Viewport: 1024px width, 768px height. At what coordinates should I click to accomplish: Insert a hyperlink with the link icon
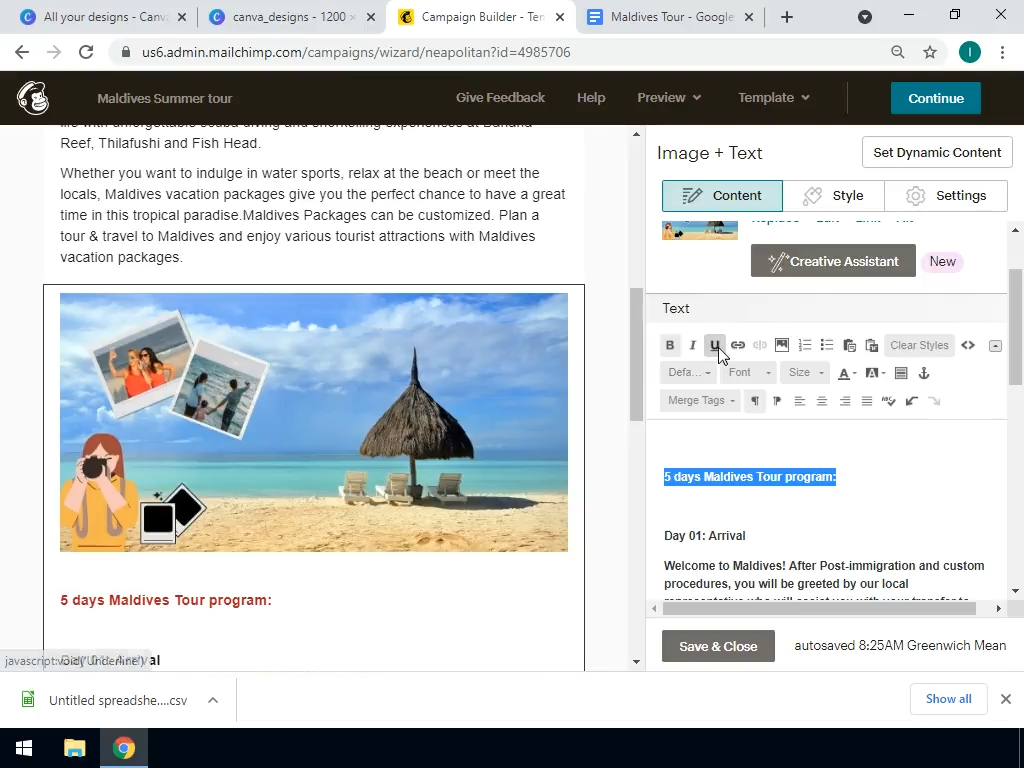737,345
